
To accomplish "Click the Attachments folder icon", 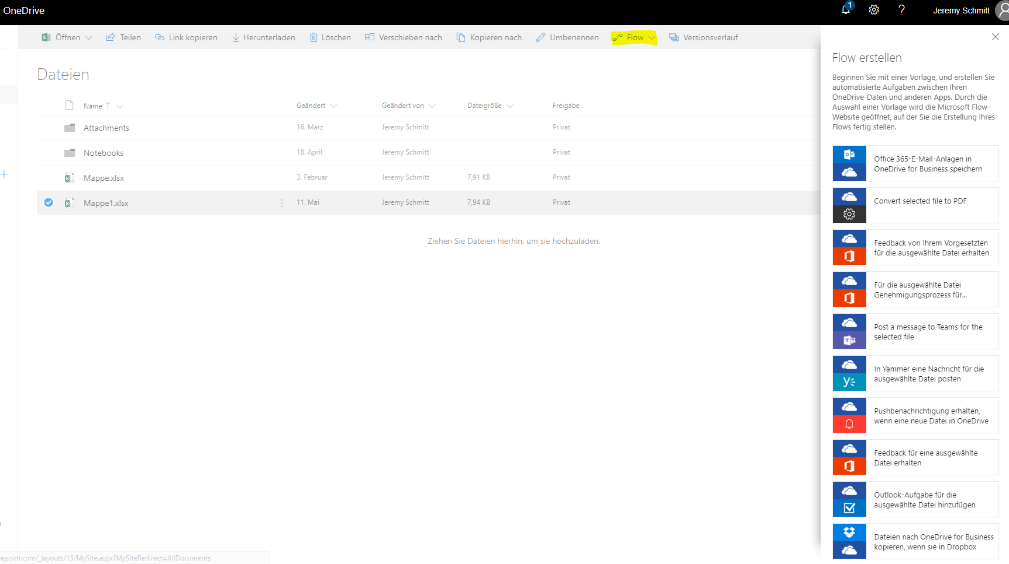I will (69, 128).
